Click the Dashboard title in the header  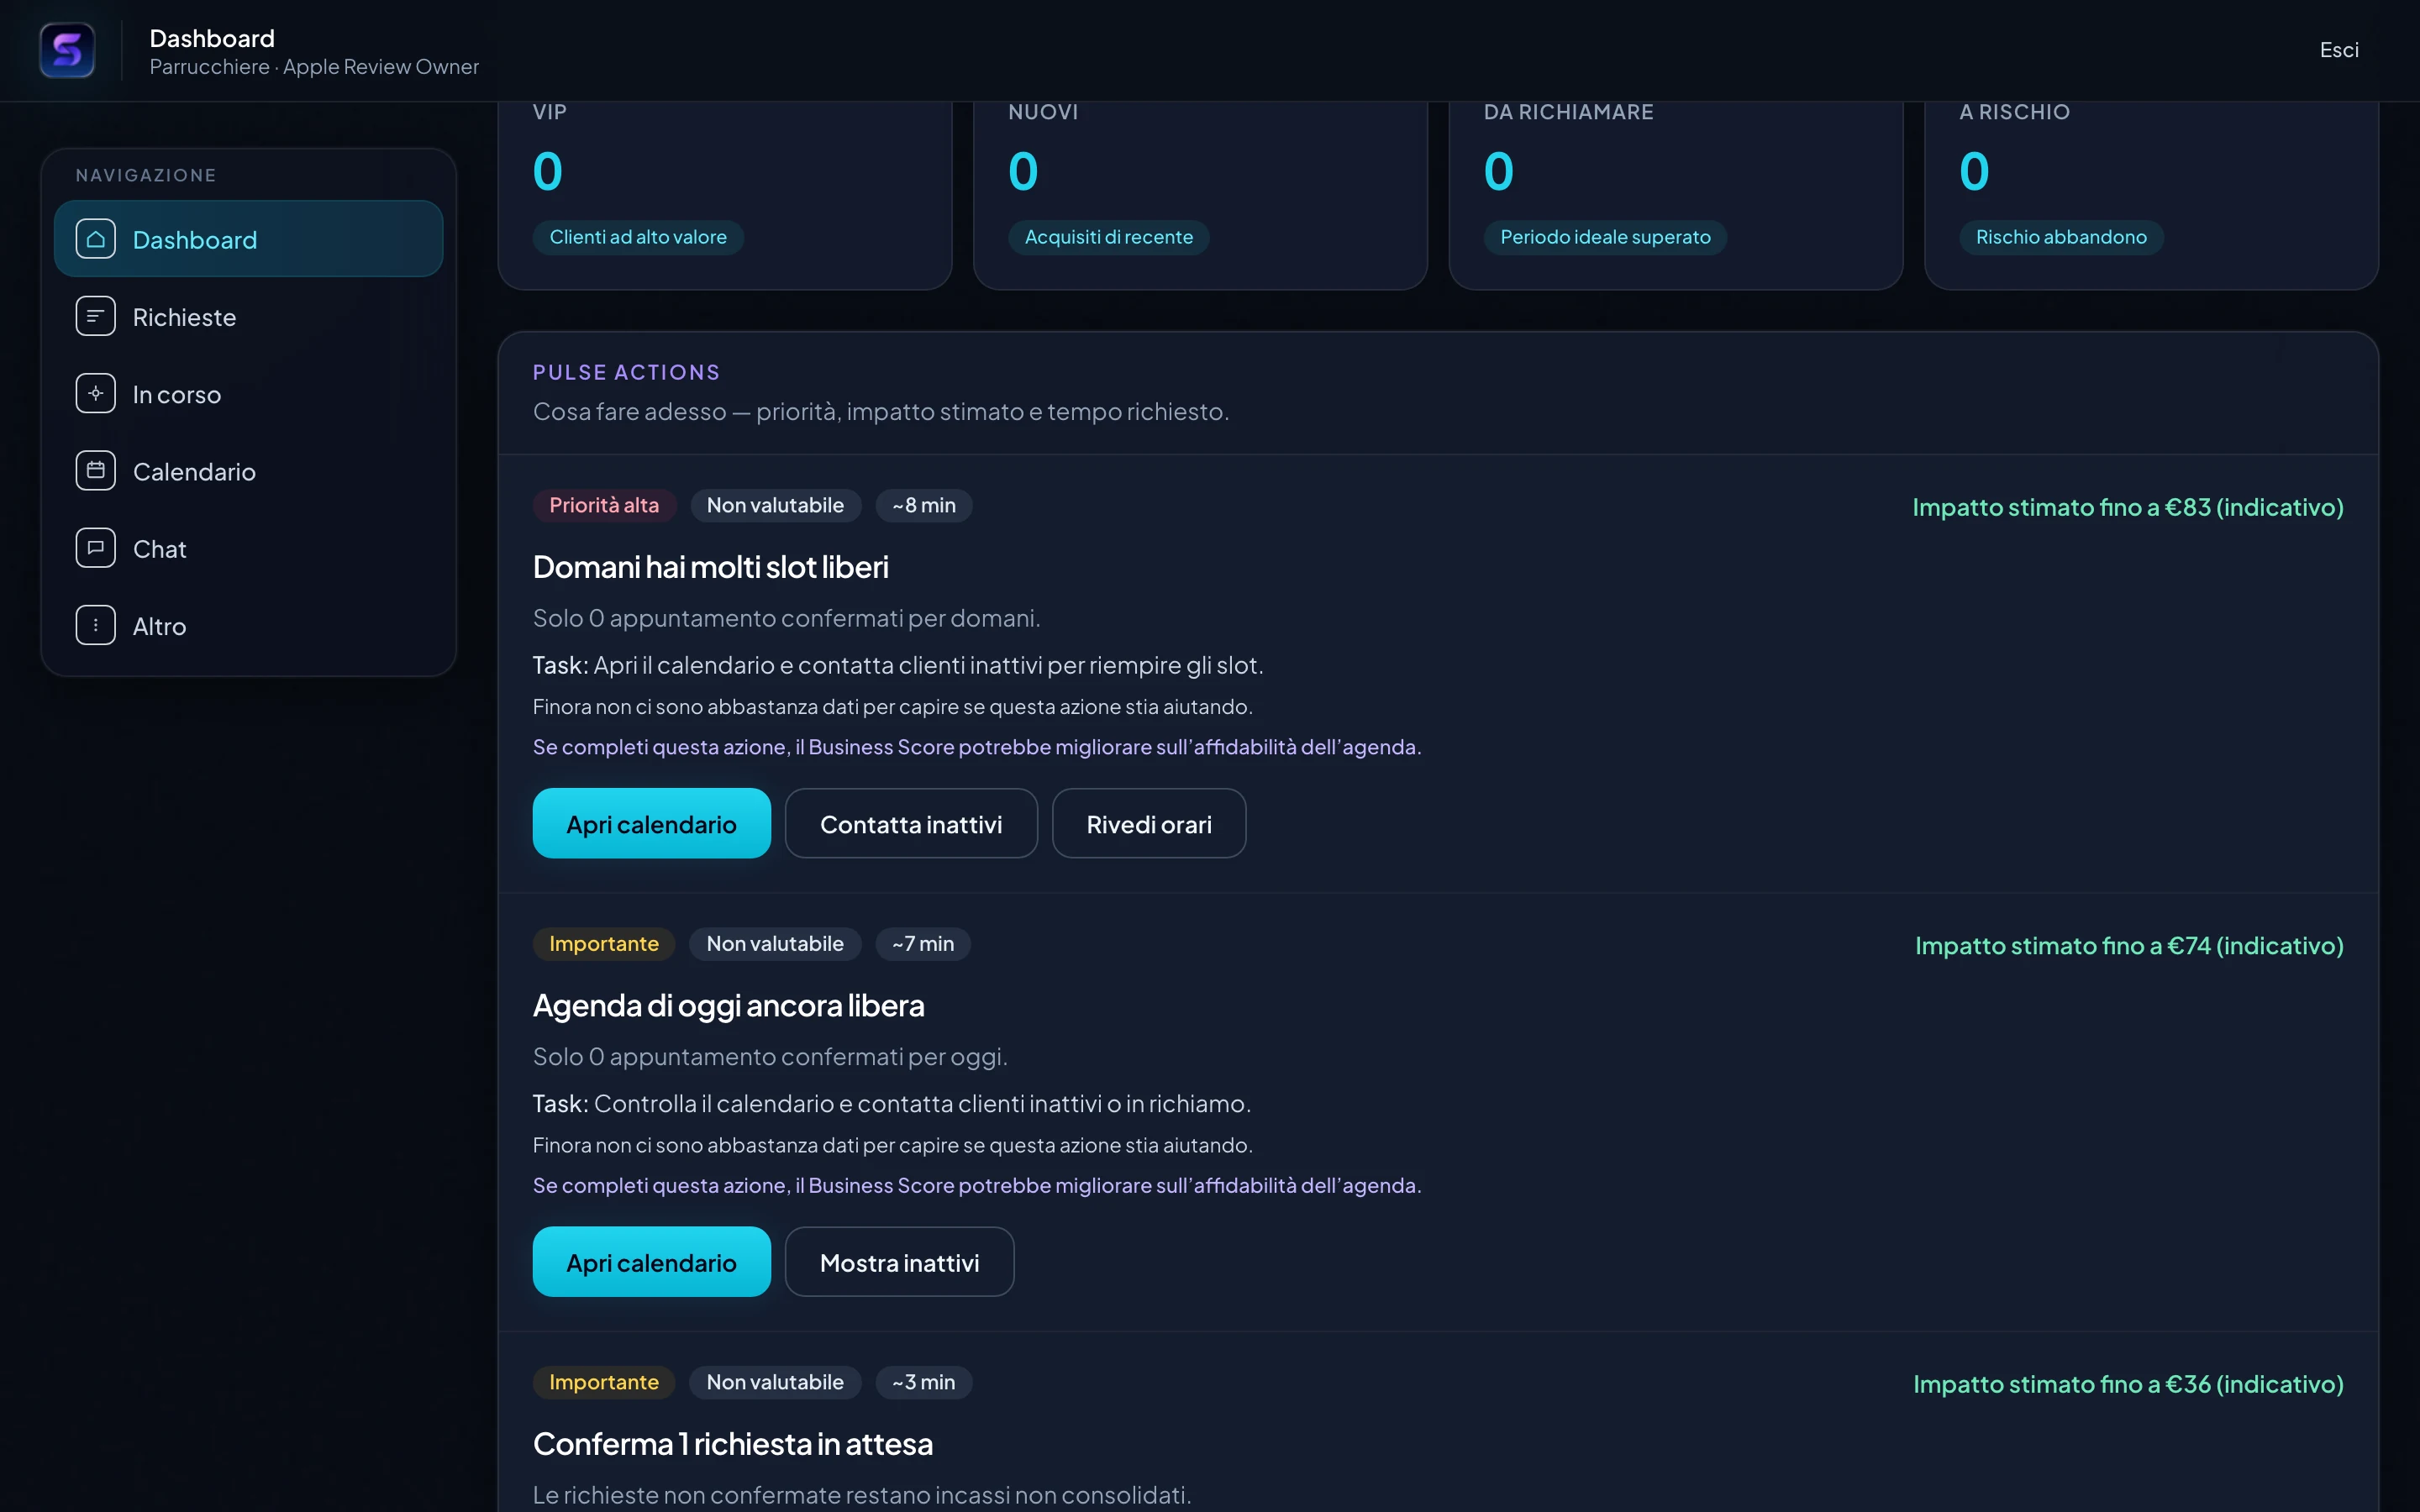point(212,38)
